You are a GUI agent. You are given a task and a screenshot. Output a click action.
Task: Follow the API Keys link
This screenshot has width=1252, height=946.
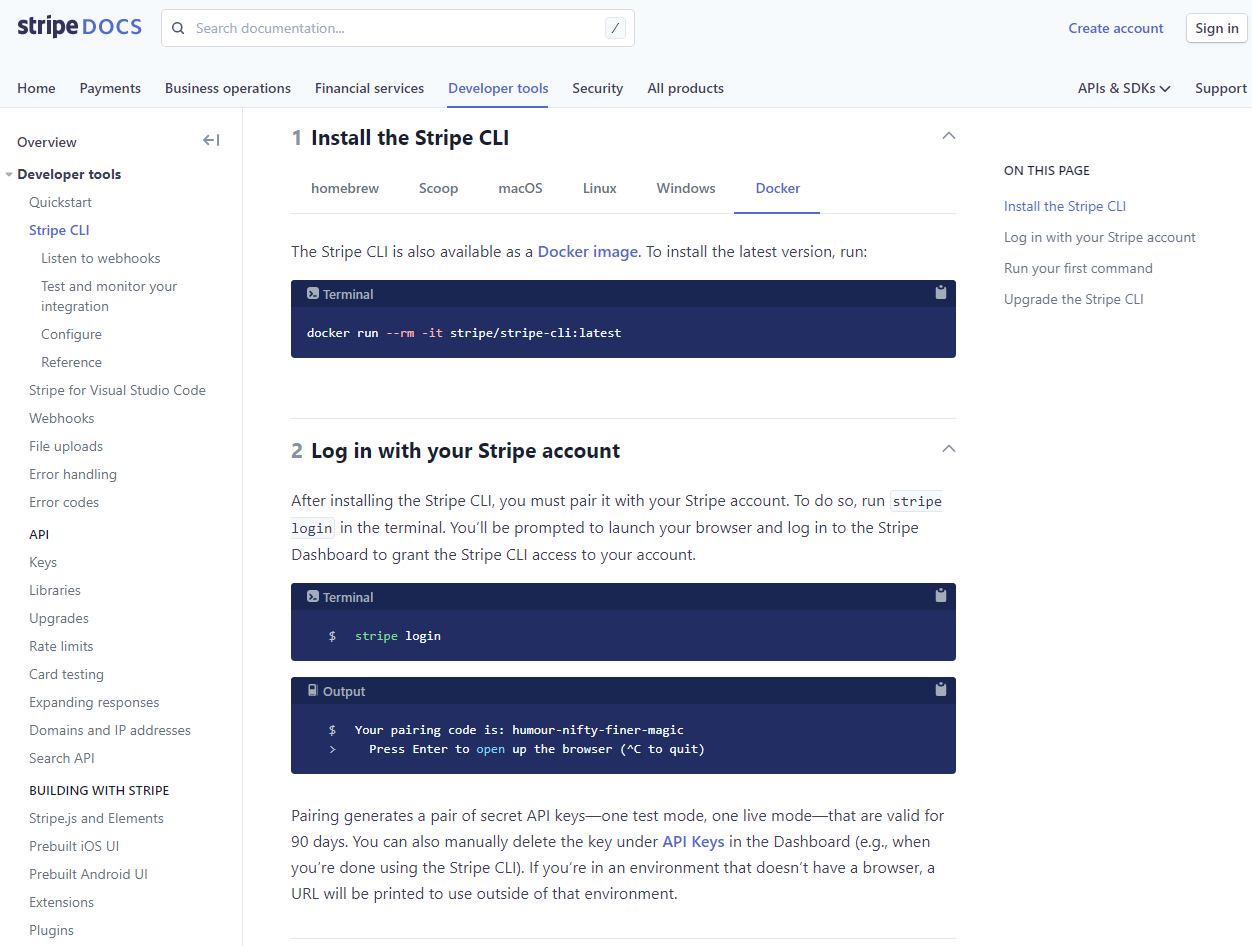coord(693,841)
